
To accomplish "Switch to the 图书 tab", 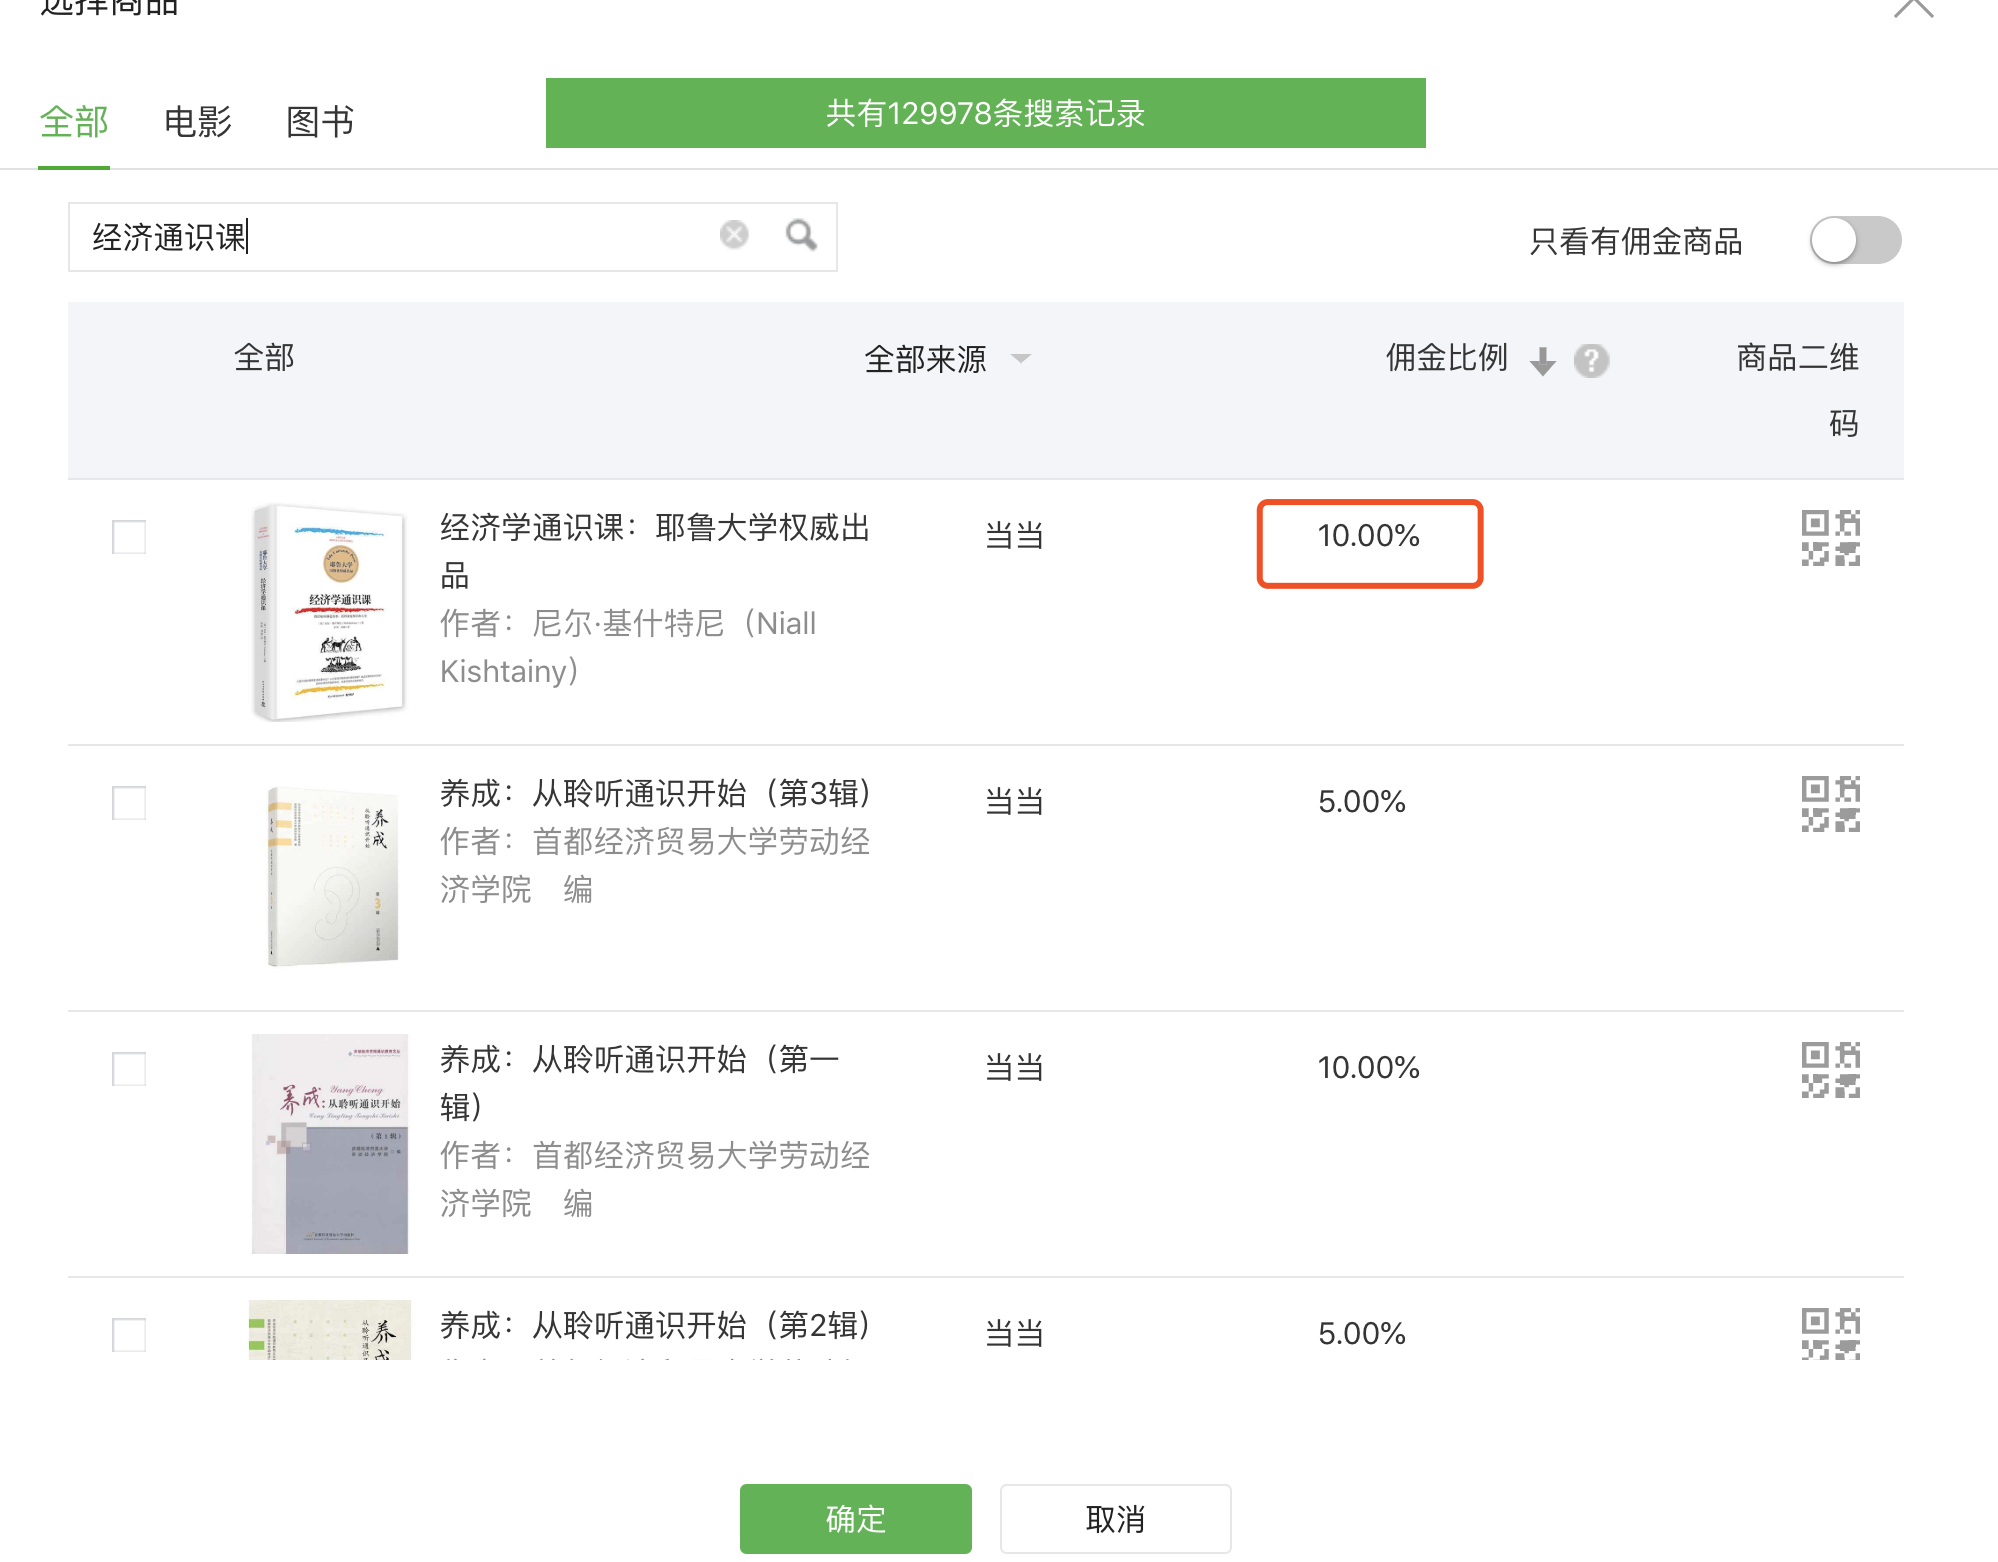I will pos(320,122).
